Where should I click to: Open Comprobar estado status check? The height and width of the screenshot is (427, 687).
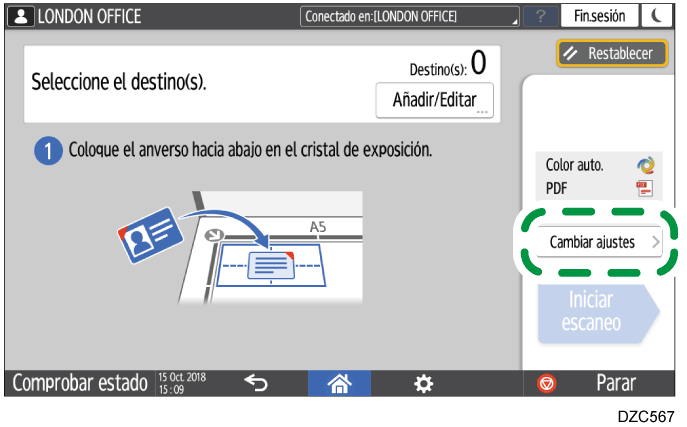(x=80, y=383)
